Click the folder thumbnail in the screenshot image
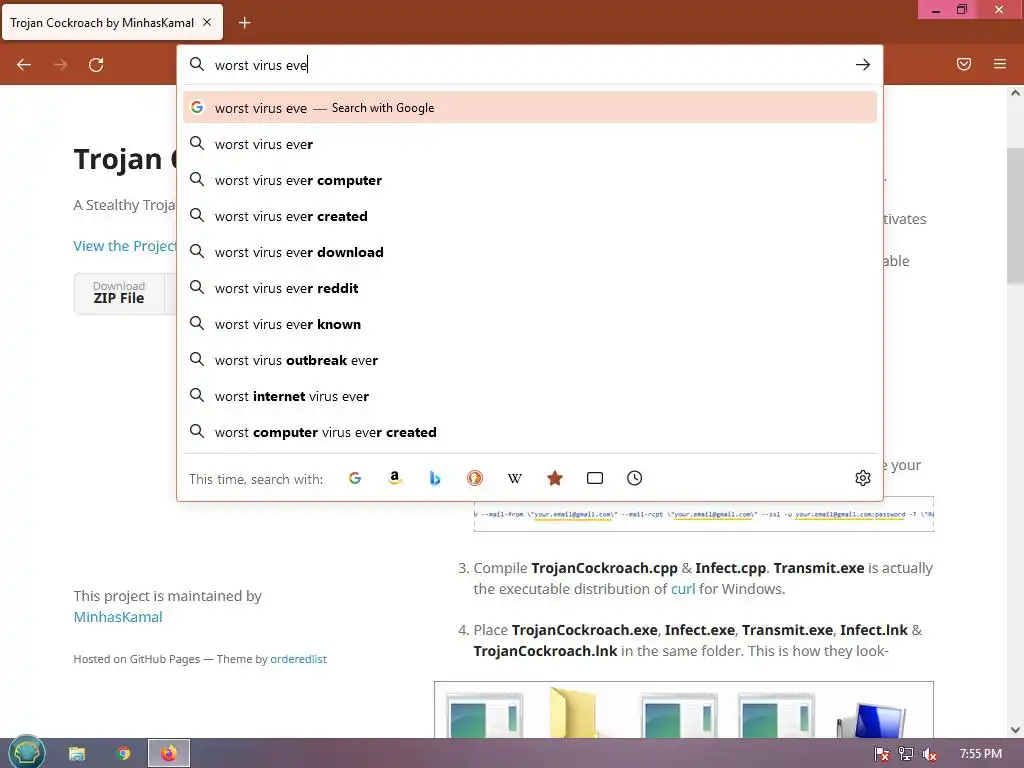 pos(573,712)
